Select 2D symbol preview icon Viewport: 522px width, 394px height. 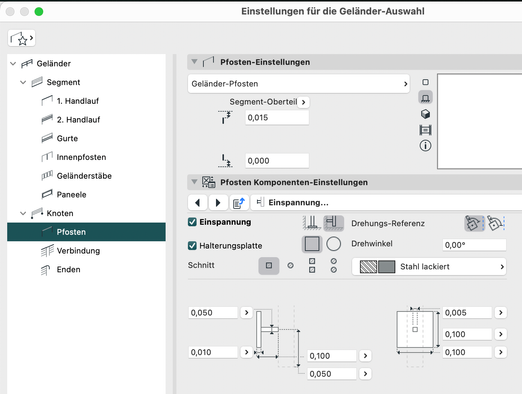point(425,82)
